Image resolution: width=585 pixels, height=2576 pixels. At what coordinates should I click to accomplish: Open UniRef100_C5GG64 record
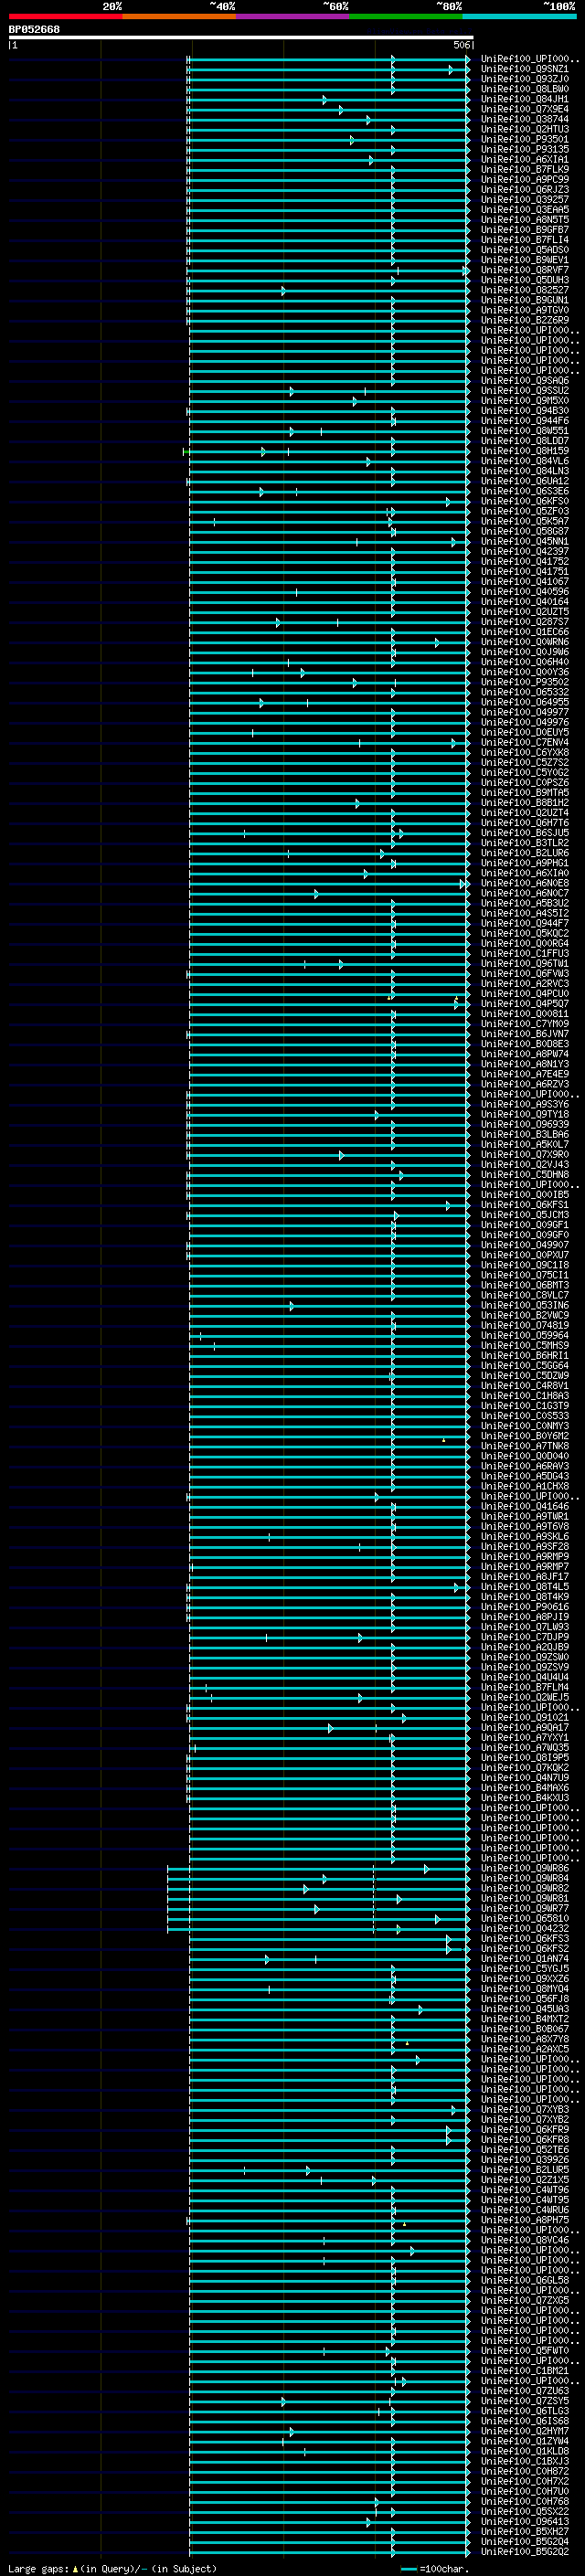point(525,1366)
